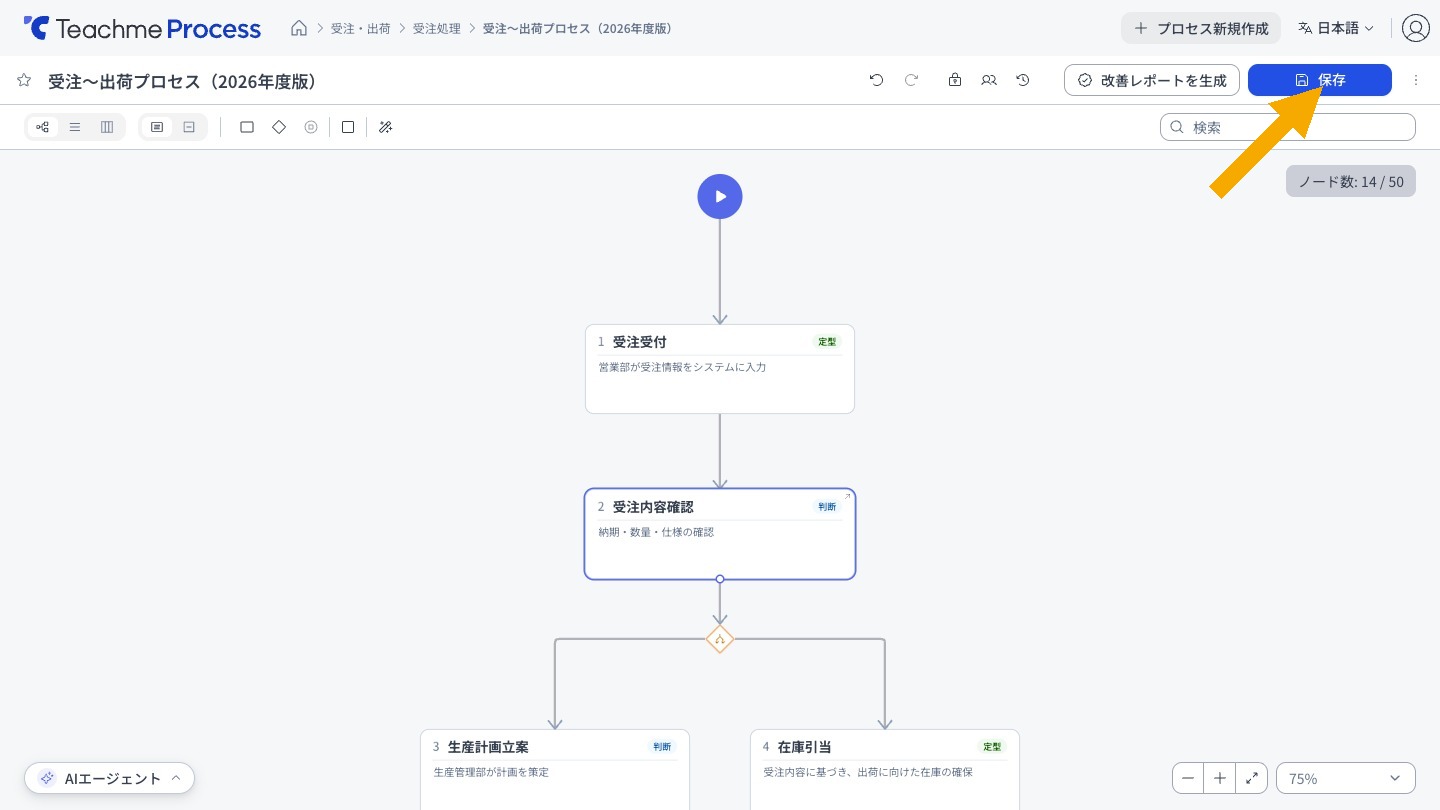The width and height of the screenshot is (1440, 810).
Task: Redo the last undone edit
Action: [911, 80]
